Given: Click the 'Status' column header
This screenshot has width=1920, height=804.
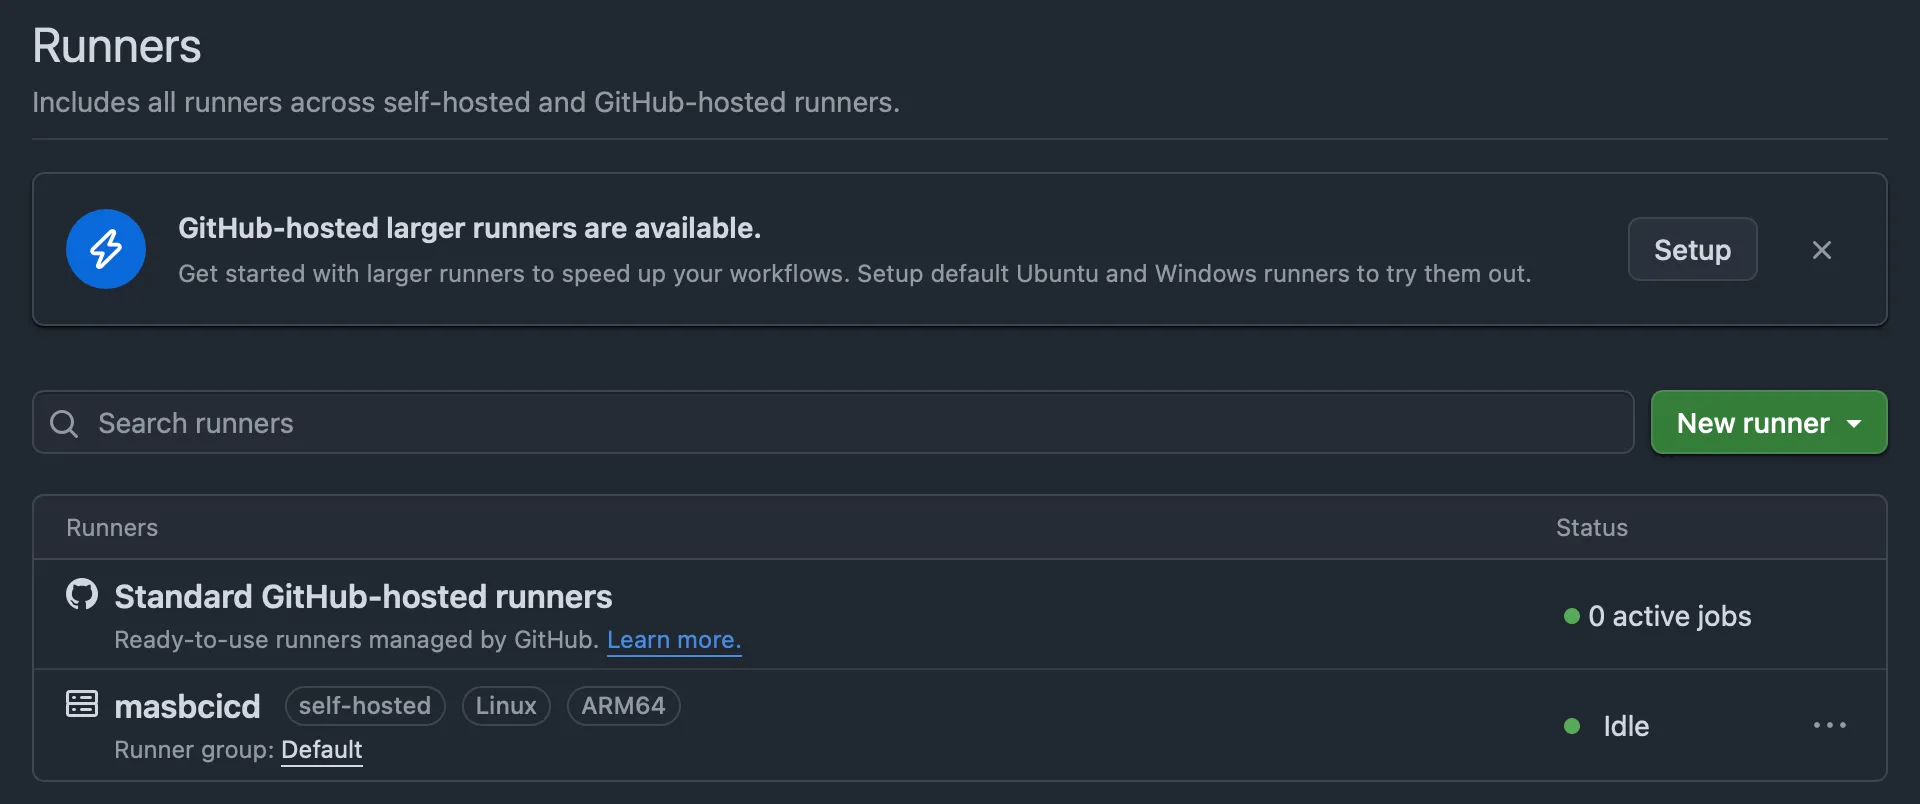Looking at the screenshot, I should coord(1592,528).
